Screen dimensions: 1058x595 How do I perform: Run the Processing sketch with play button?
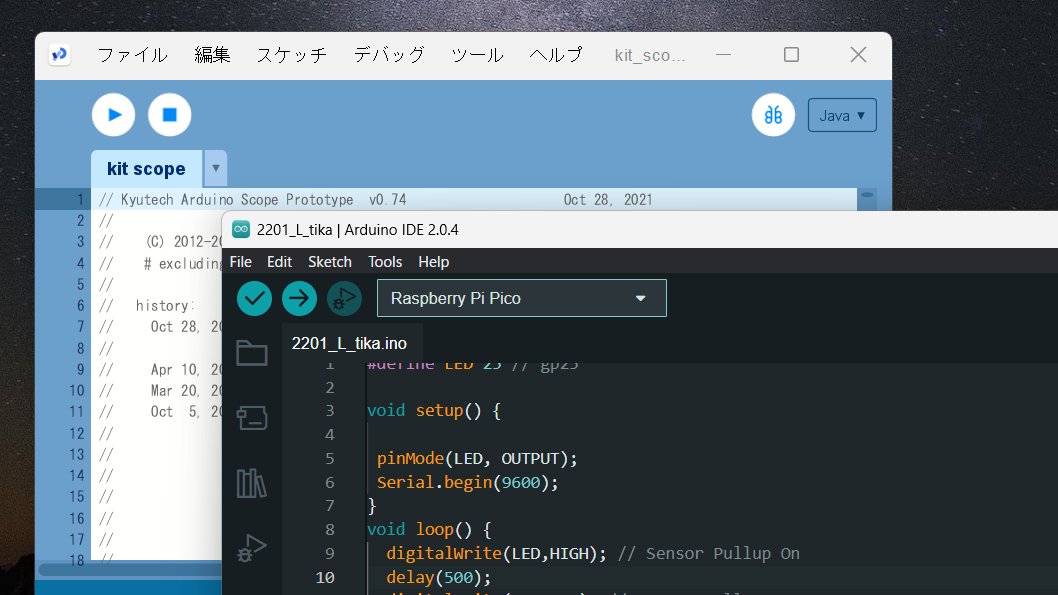(x=113, y=115)
